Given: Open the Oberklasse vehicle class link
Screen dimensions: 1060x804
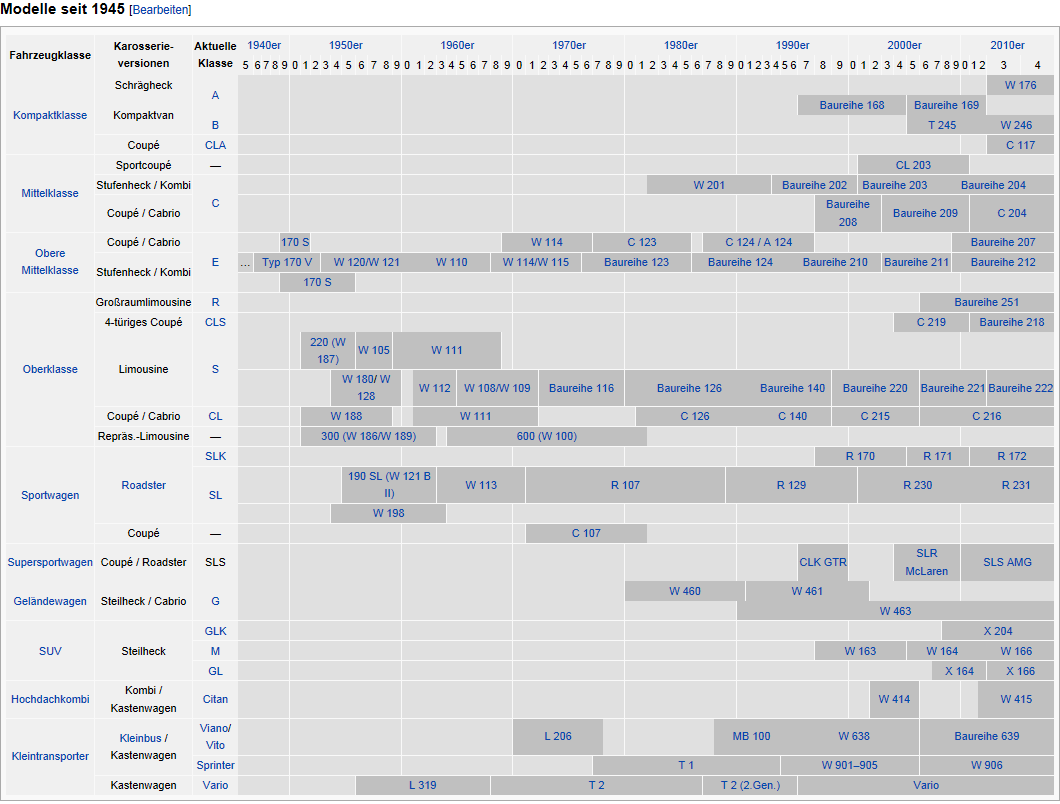Looking at the screenshot, I should coord(50,369).
